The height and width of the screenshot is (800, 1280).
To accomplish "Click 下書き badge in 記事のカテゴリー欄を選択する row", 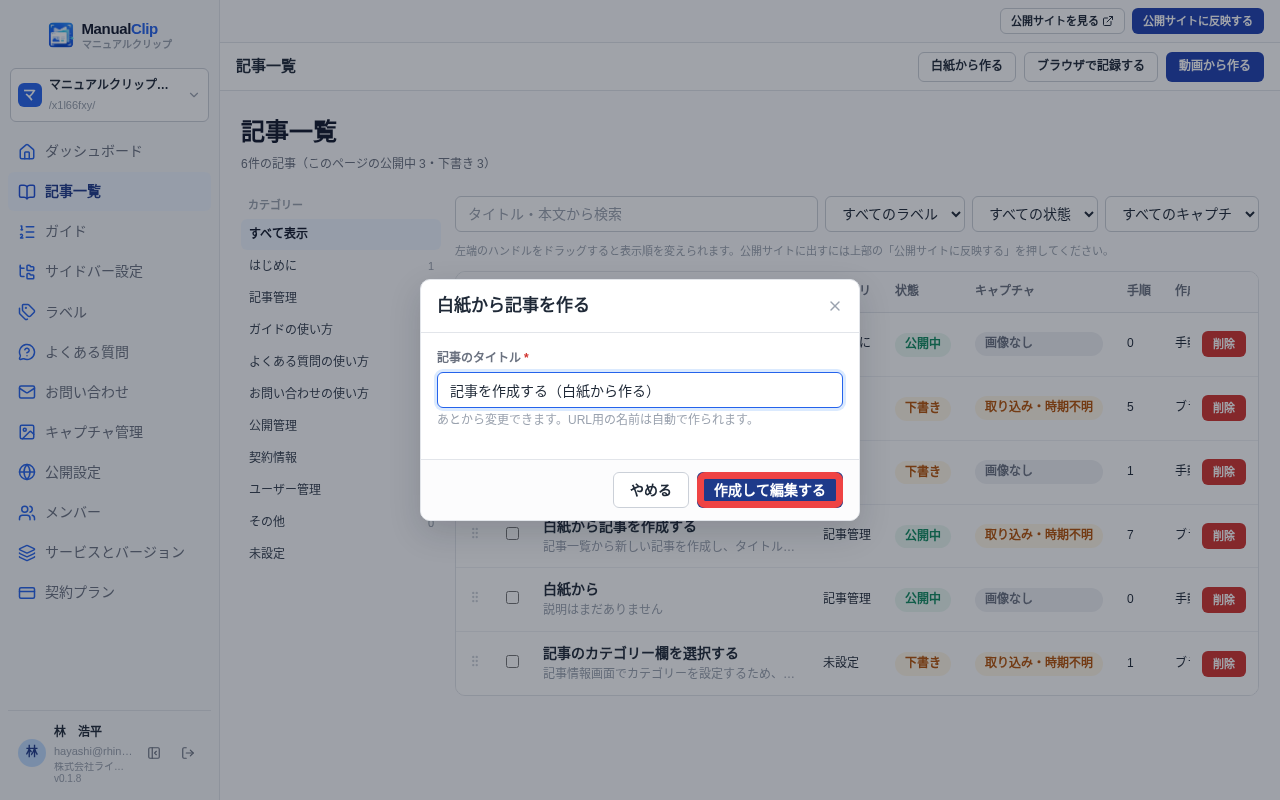I will (923, 663).
